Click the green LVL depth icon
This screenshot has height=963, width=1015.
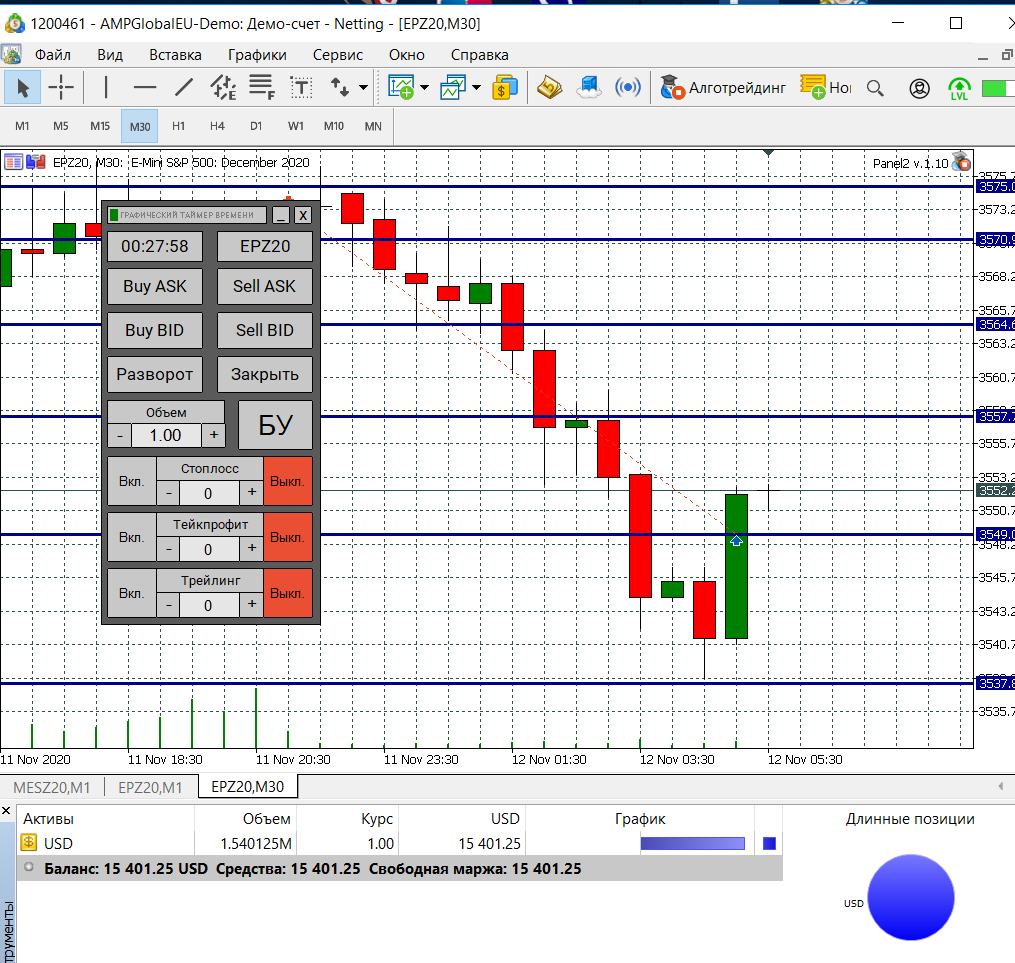[959, 88]
